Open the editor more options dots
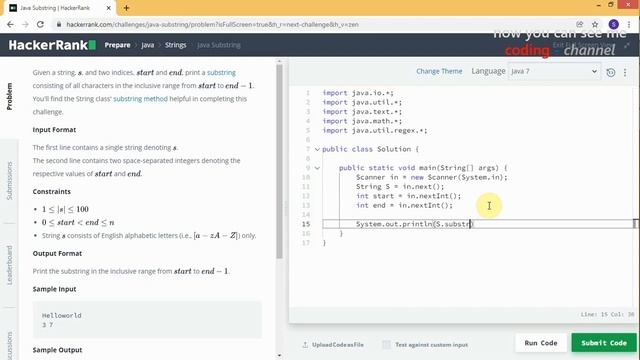This screenshot has width=640, height=360. pyautogui.click(x=625, y=73)
